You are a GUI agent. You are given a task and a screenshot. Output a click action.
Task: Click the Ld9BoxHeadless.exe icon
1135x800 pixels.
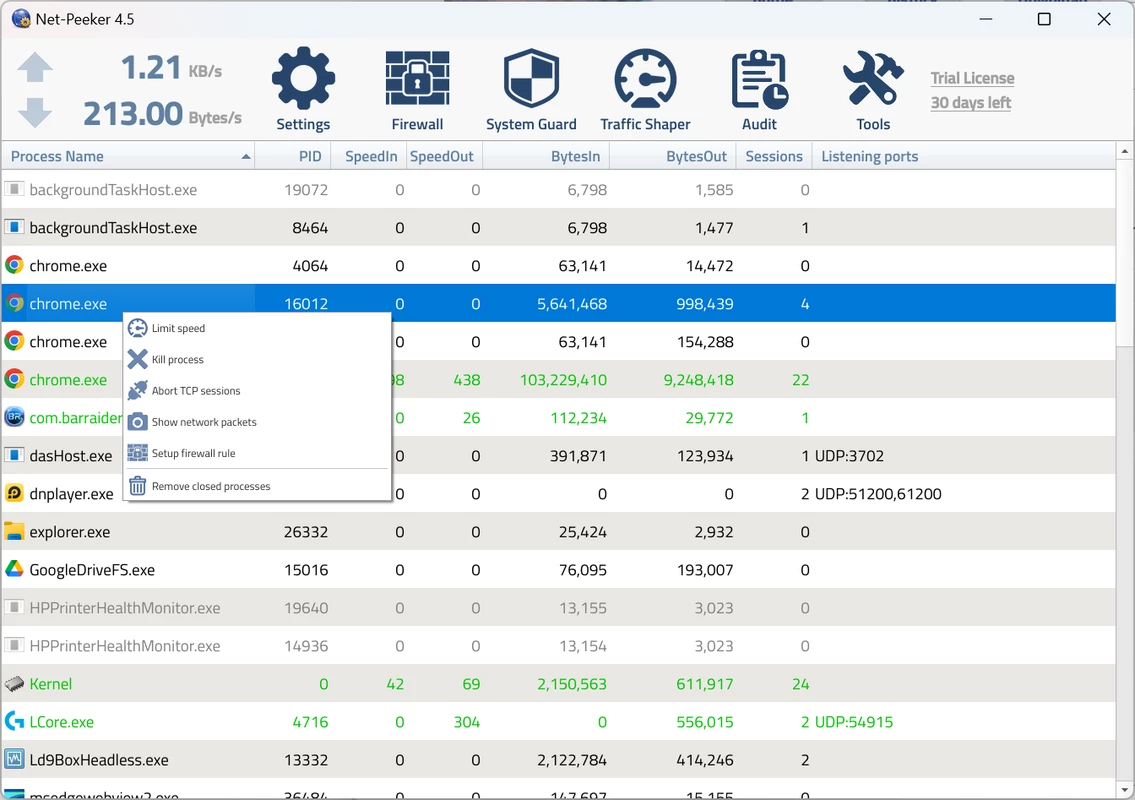tap(14, 759)
